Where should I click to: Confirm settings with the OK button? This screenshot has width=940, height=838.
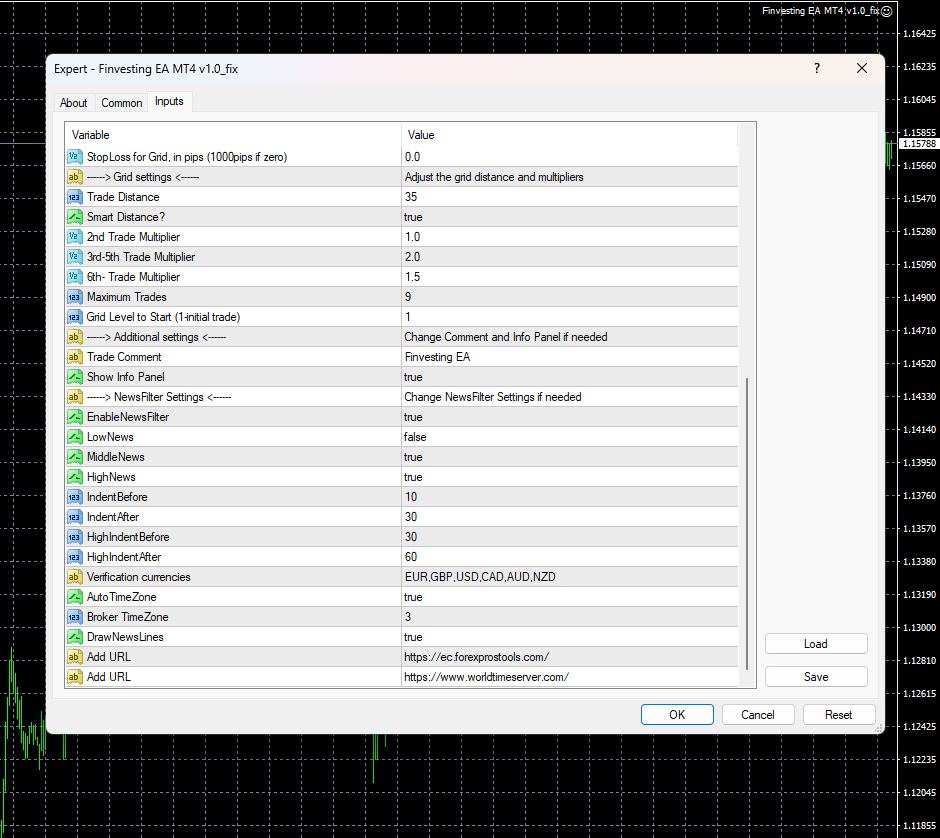pyautogui.click(x=677, y=715)
